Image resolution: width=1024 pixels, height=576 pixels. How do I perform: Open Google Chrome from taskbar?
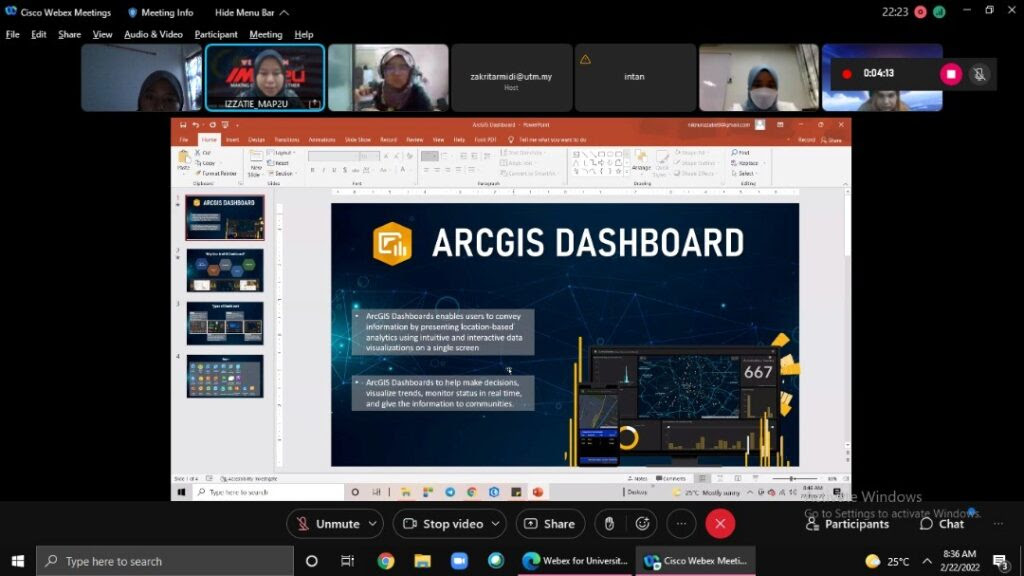[x=385, y=561]
